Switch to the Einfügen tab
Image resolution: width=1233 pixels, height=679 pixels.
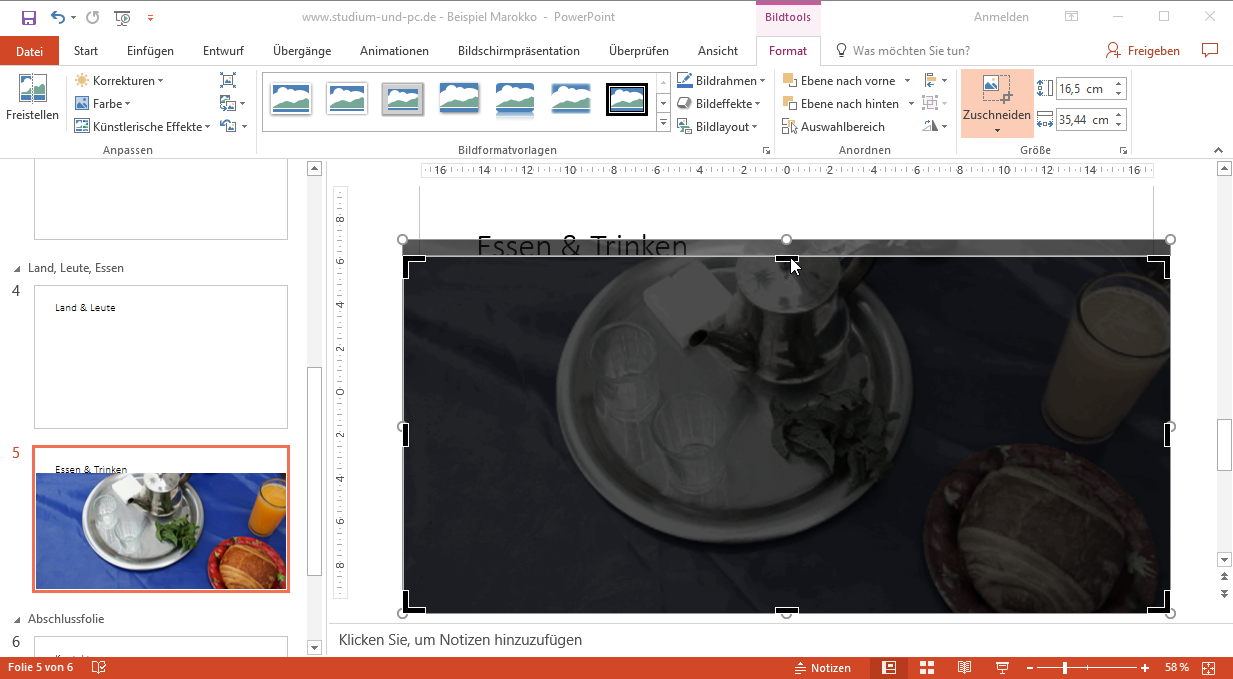point(150,51)
